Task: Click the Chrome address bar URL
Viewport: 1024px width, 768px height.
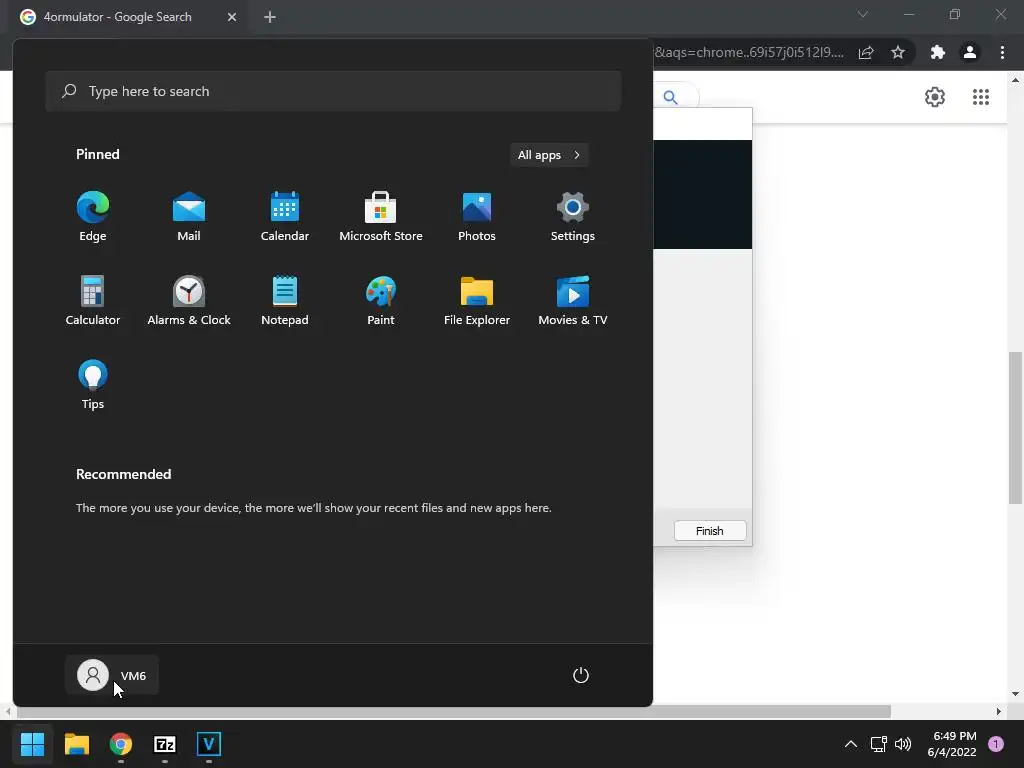Action: click(749, 52)
